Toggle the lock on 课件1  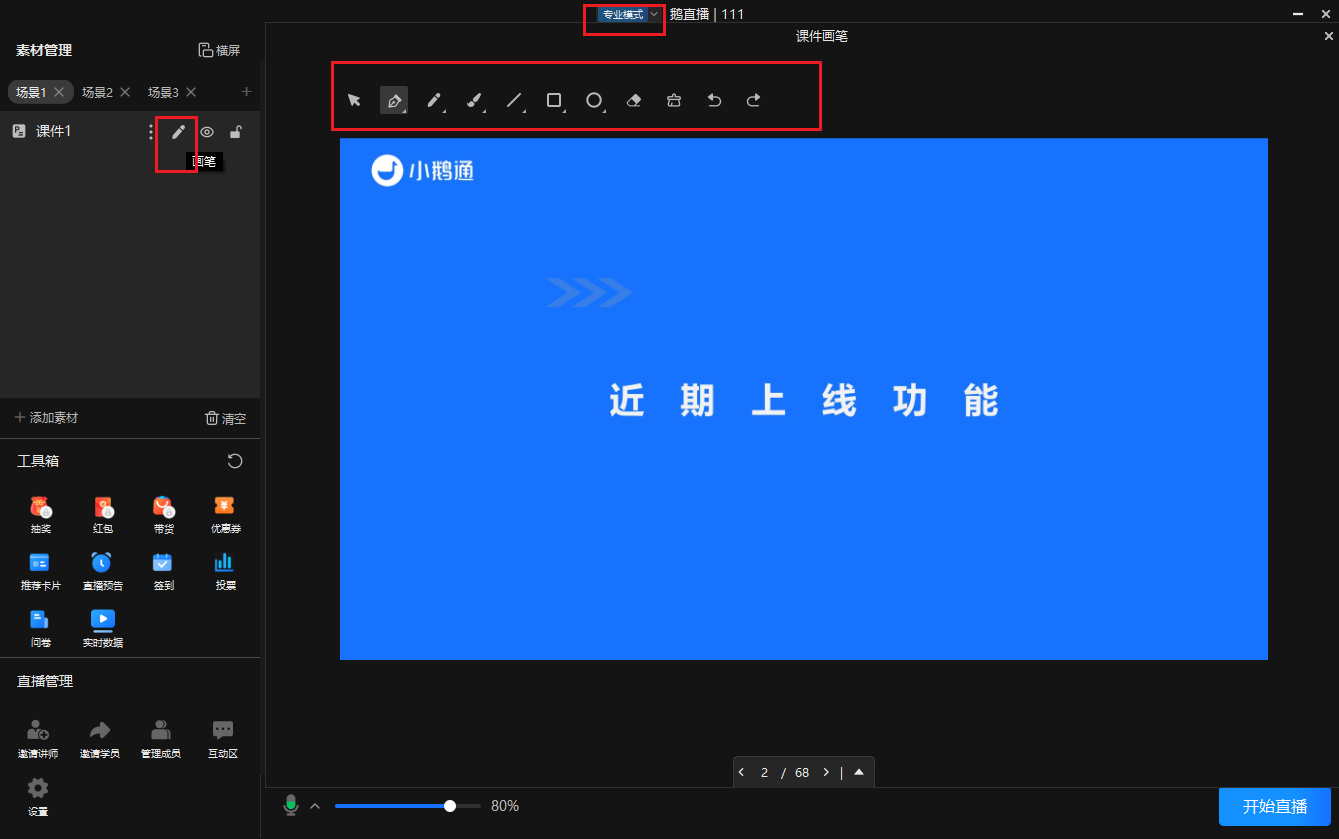(236, 131)
